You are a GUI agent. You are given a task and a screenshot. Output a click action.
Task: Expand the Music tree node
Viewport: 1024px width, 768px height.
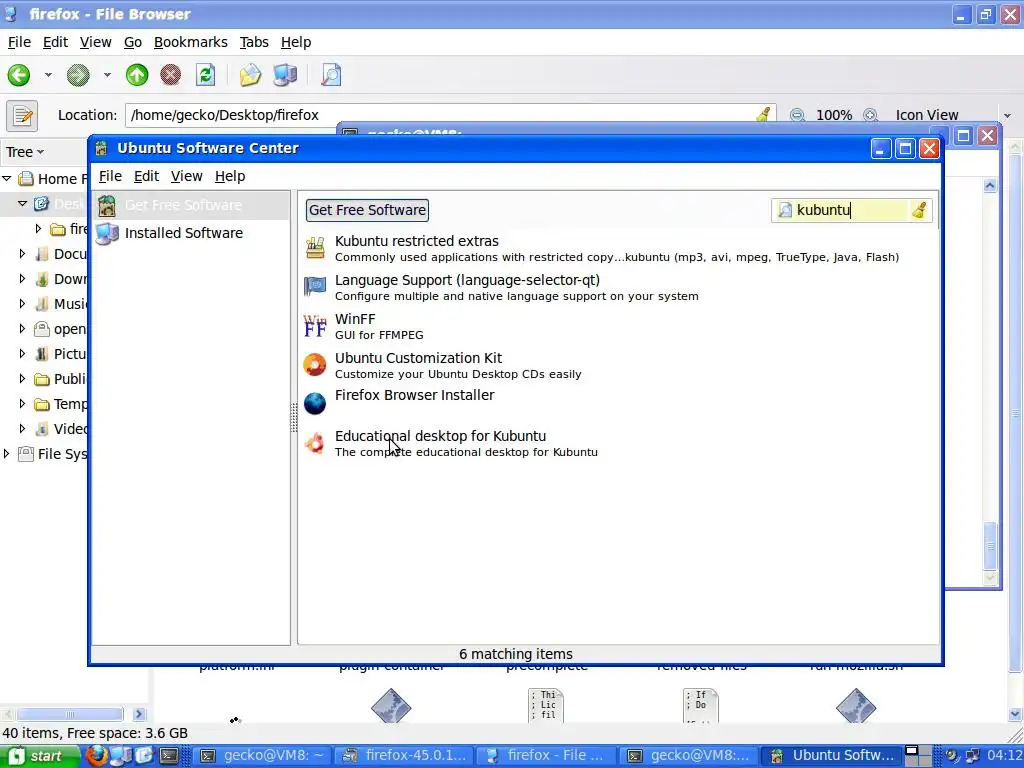(x=22, y=304)
